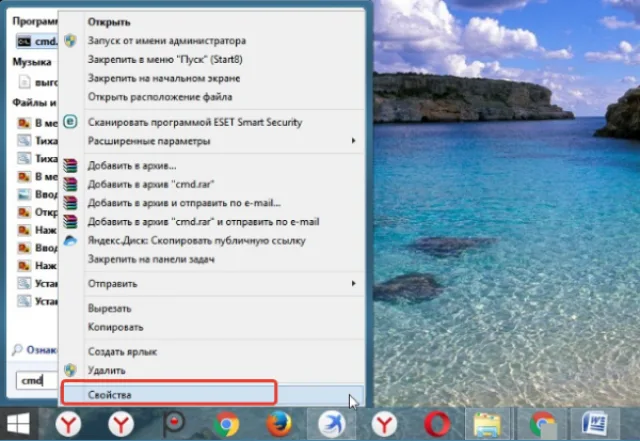This screenshot has width=640, height=441.
Task: Click the ESET icon in the context menu
Action: pyautogui.click(x=70, y=122)
